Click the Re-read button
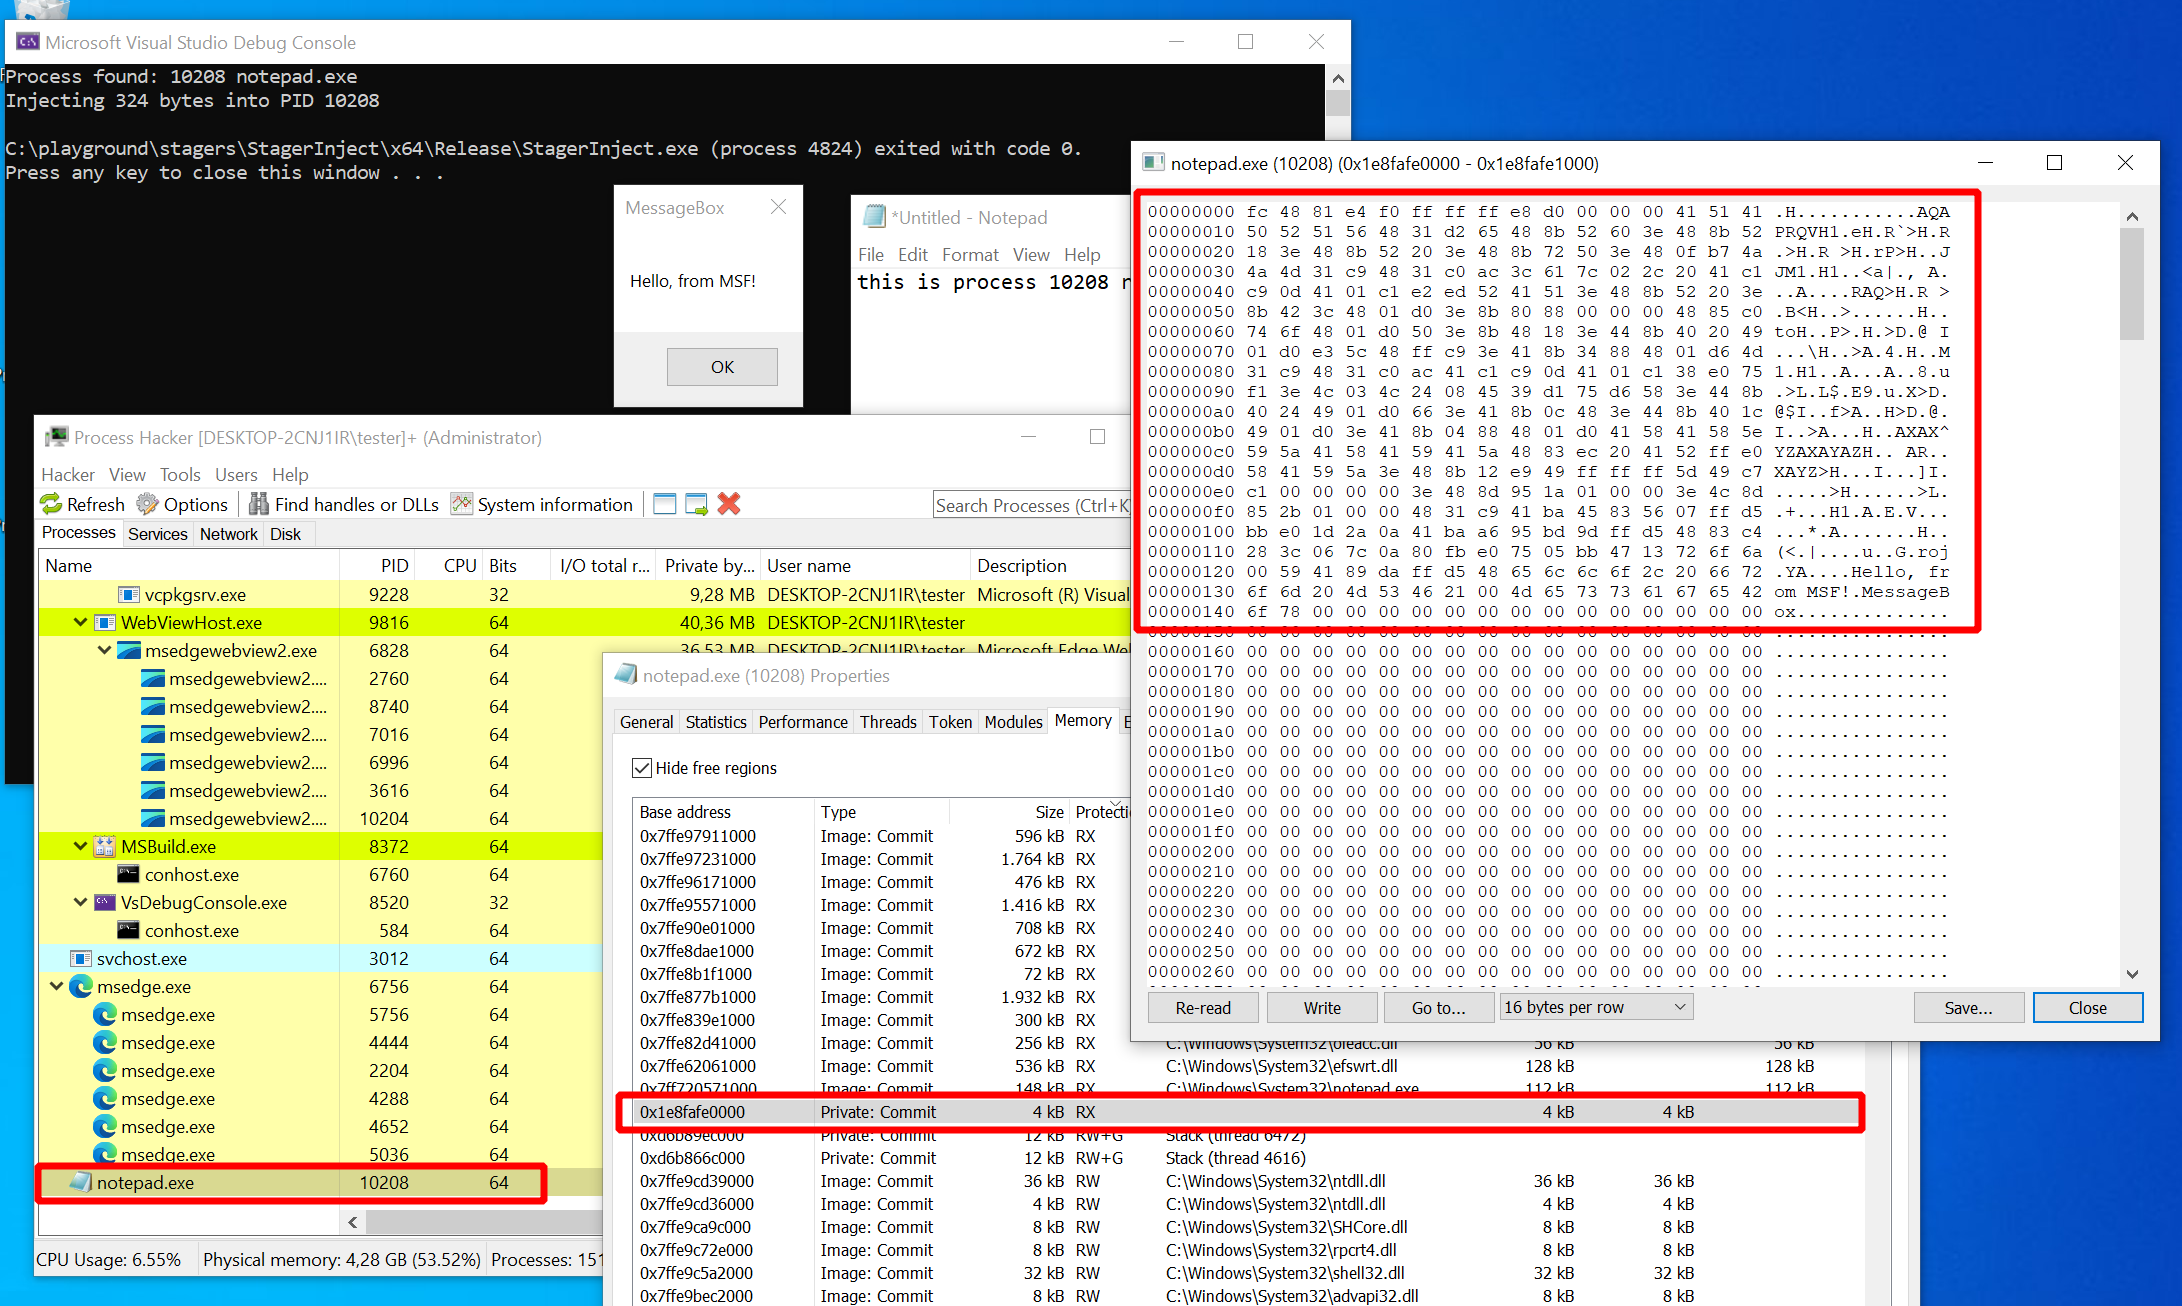 tap(1203, 1007)
